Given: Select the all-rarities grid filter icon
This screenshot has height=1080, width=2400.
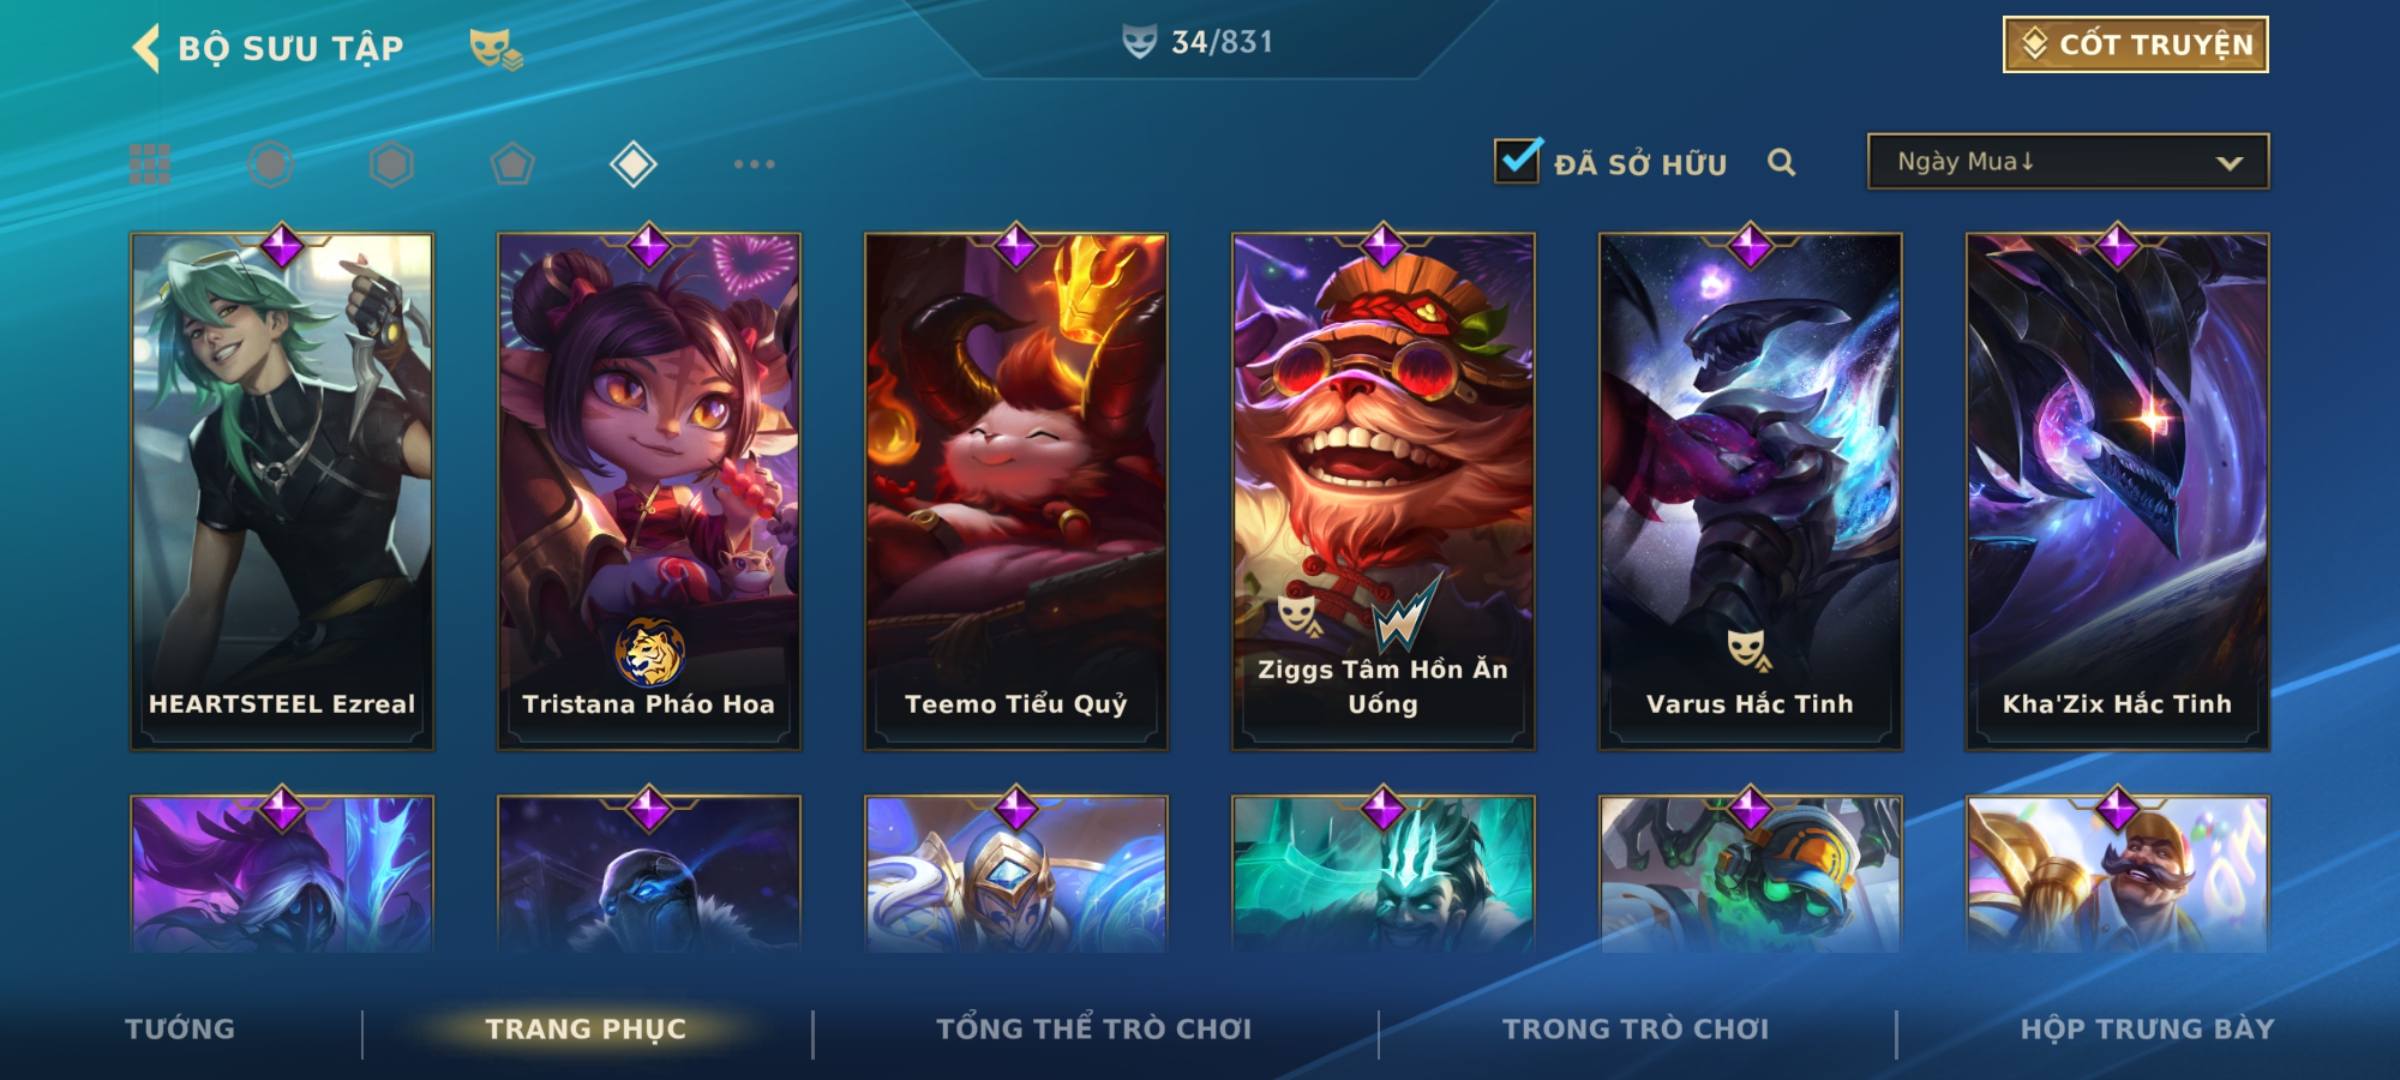Looking at the screenshot, I should (x=150, y=164).
